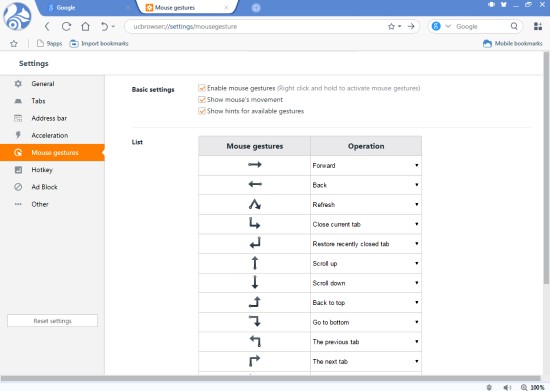Viewport: 550px width, 391px height.
Task: Click the Scroll up gesture arrow
Action: 255,263
